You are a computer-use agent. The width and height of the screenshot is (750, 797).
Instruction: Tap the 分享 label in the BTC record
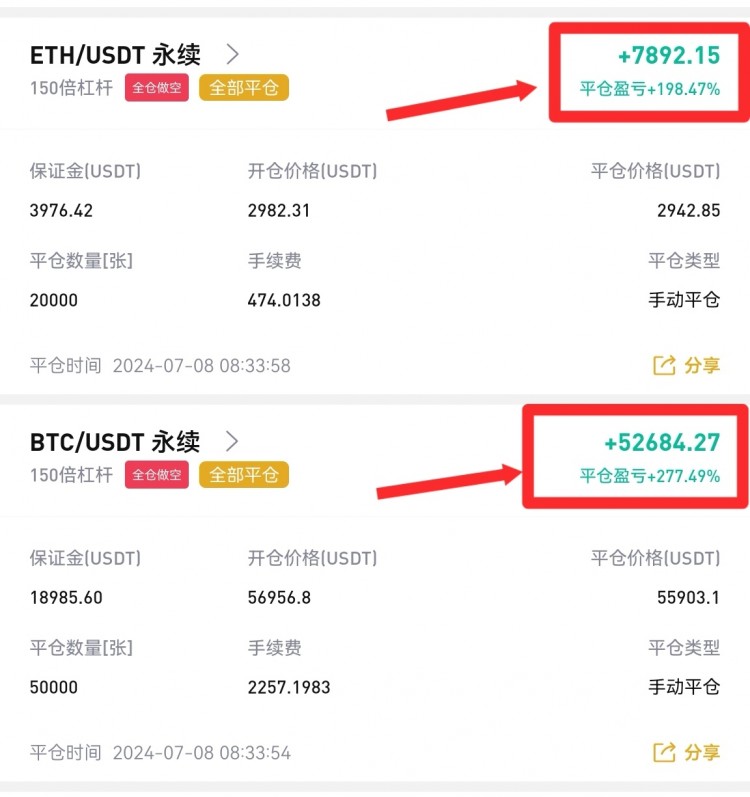702,752
